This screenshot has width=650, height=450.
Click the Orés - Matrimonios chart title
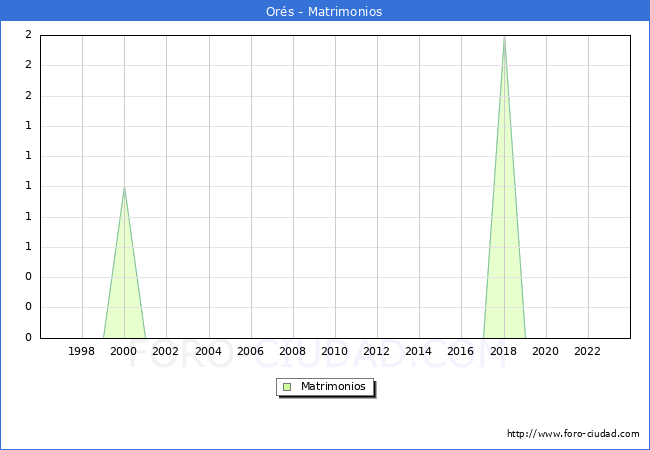pos(325,12)
